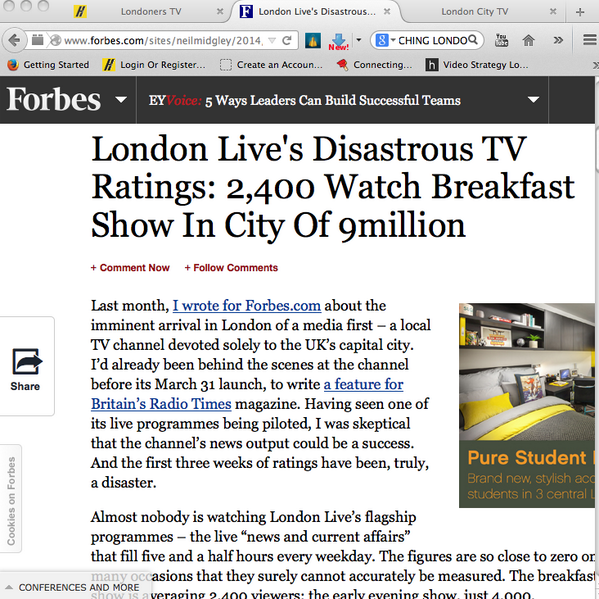Show more toolbar items with double chevron
The height and width of the screenshot is (599, 599).
coord(558,40)
